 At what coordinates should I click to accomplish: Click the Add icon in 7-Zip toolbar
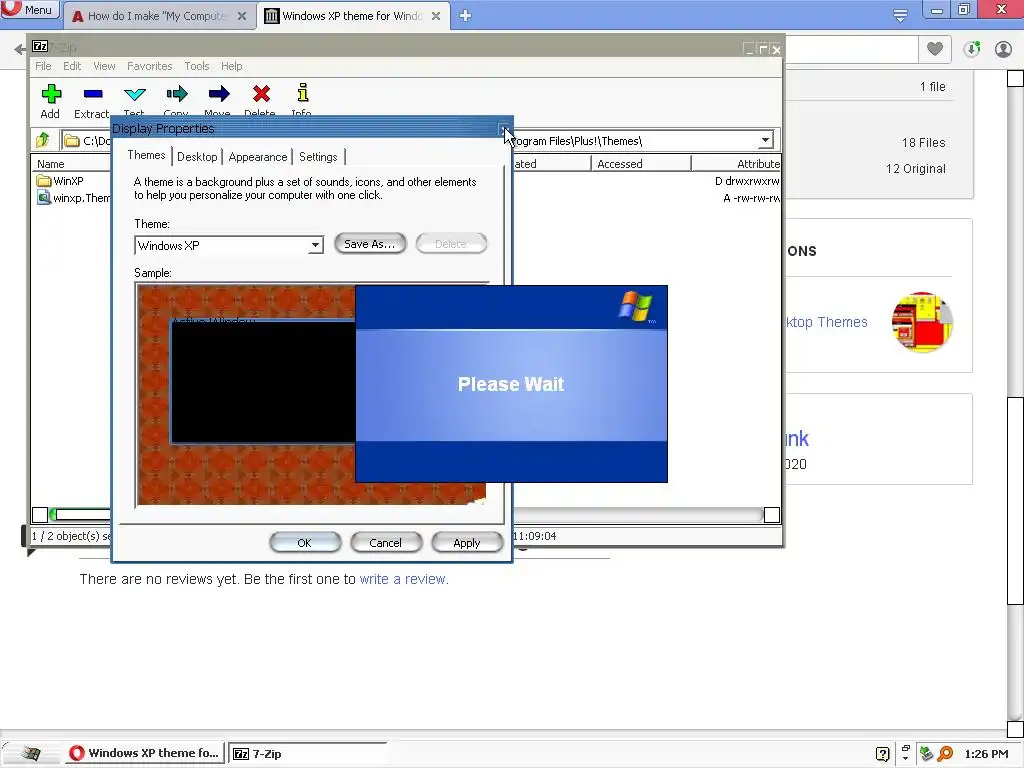tap(51, 94)
